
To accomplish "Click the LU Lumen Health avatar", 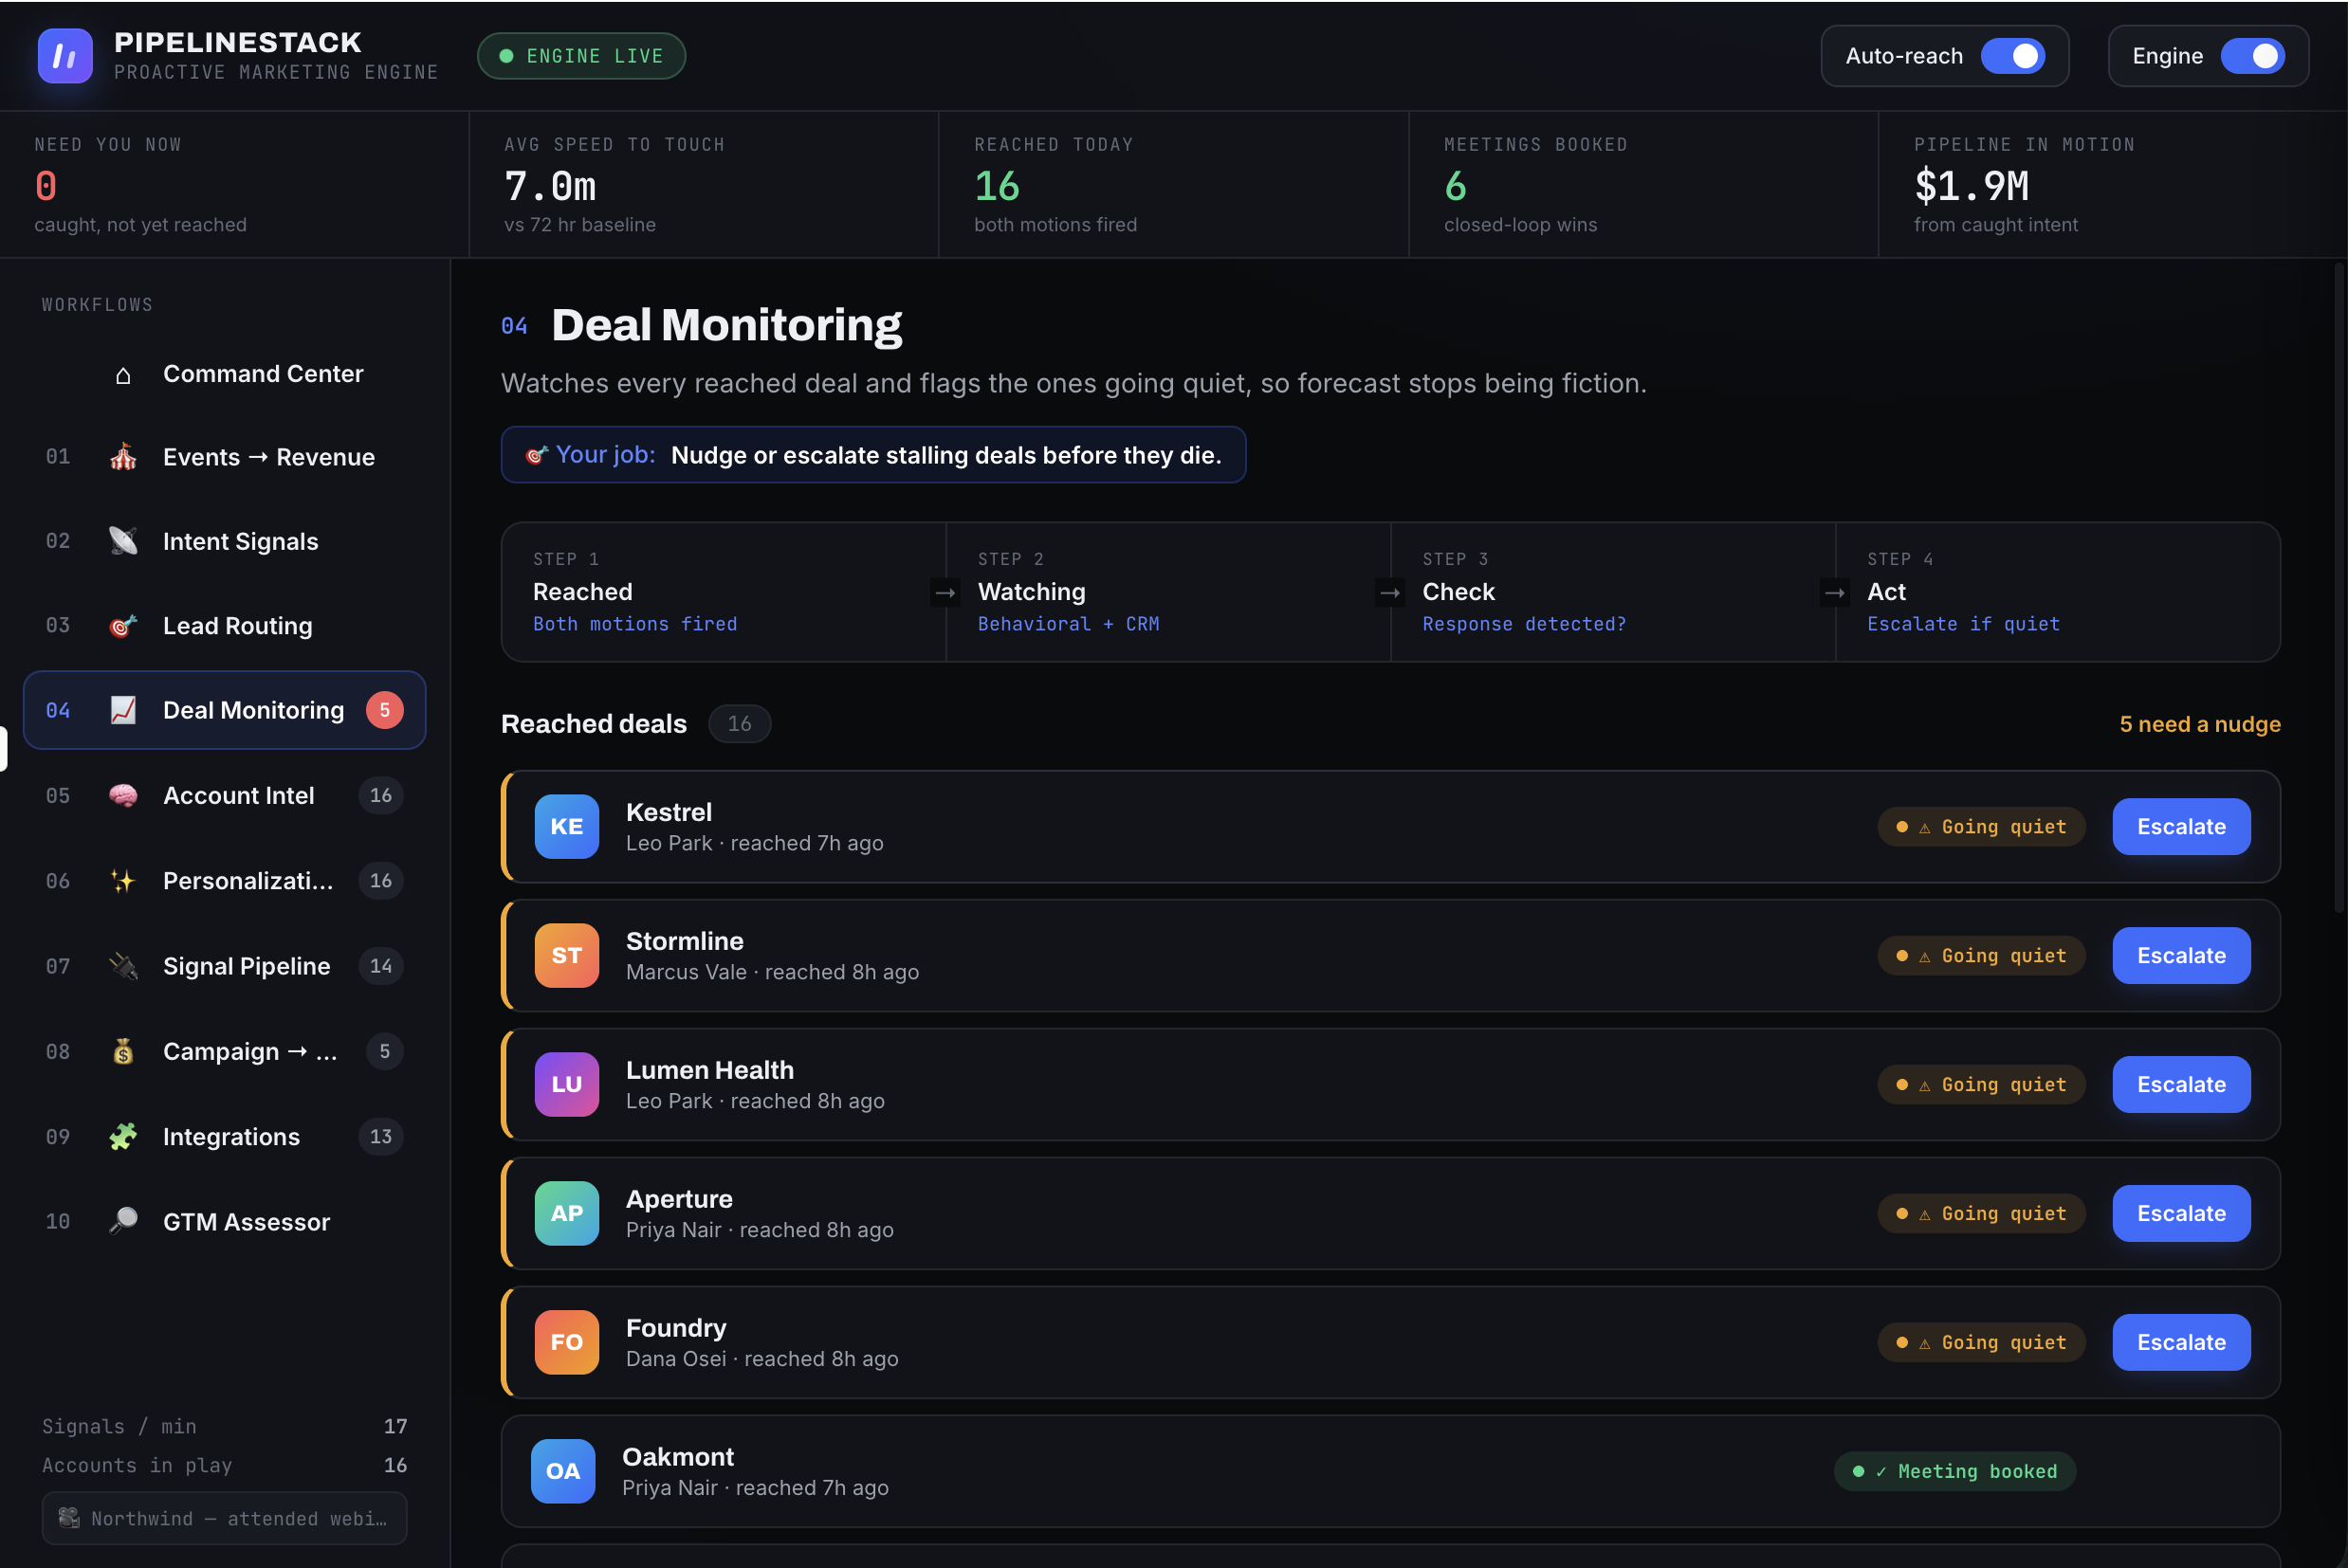I will (567, 1085).
